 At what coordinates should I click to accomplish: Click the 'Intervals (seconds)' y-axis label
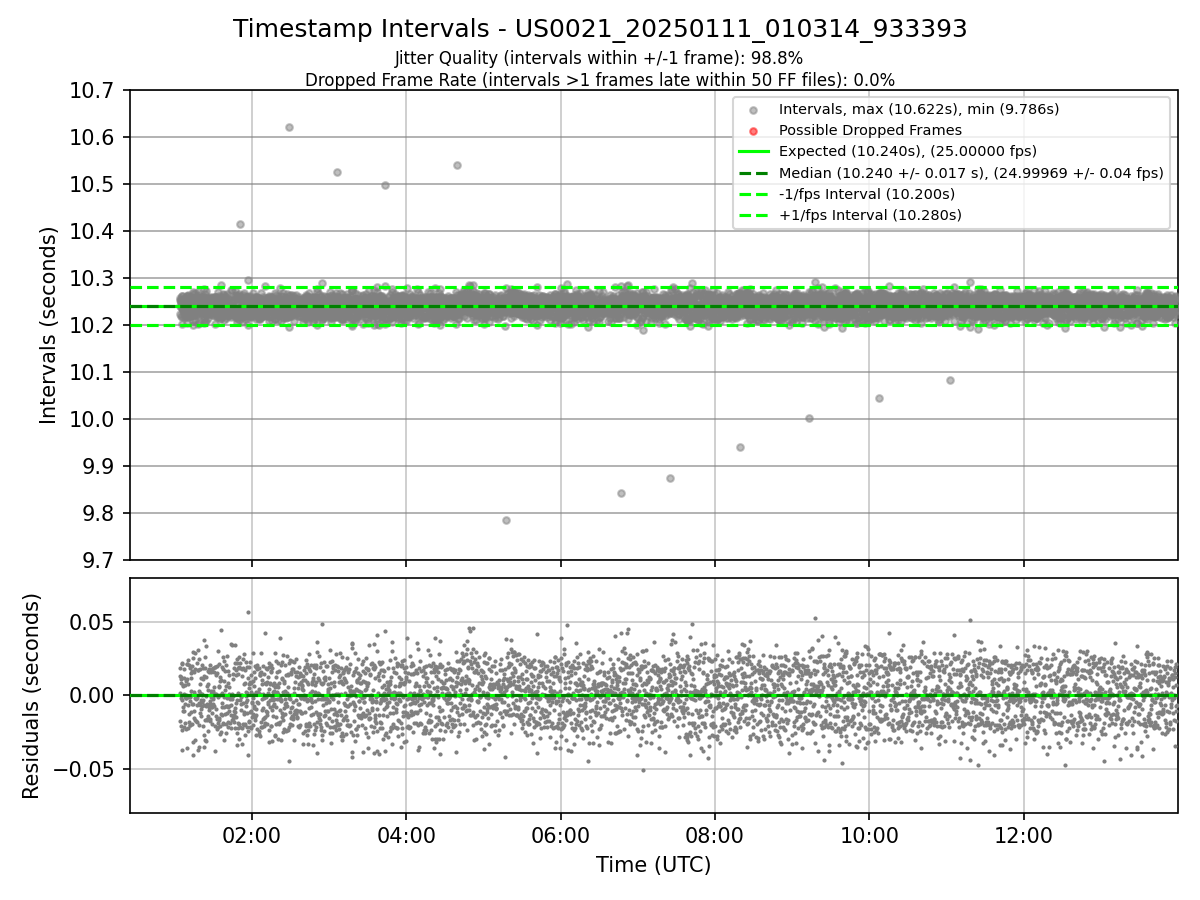(x=49, y=325)
